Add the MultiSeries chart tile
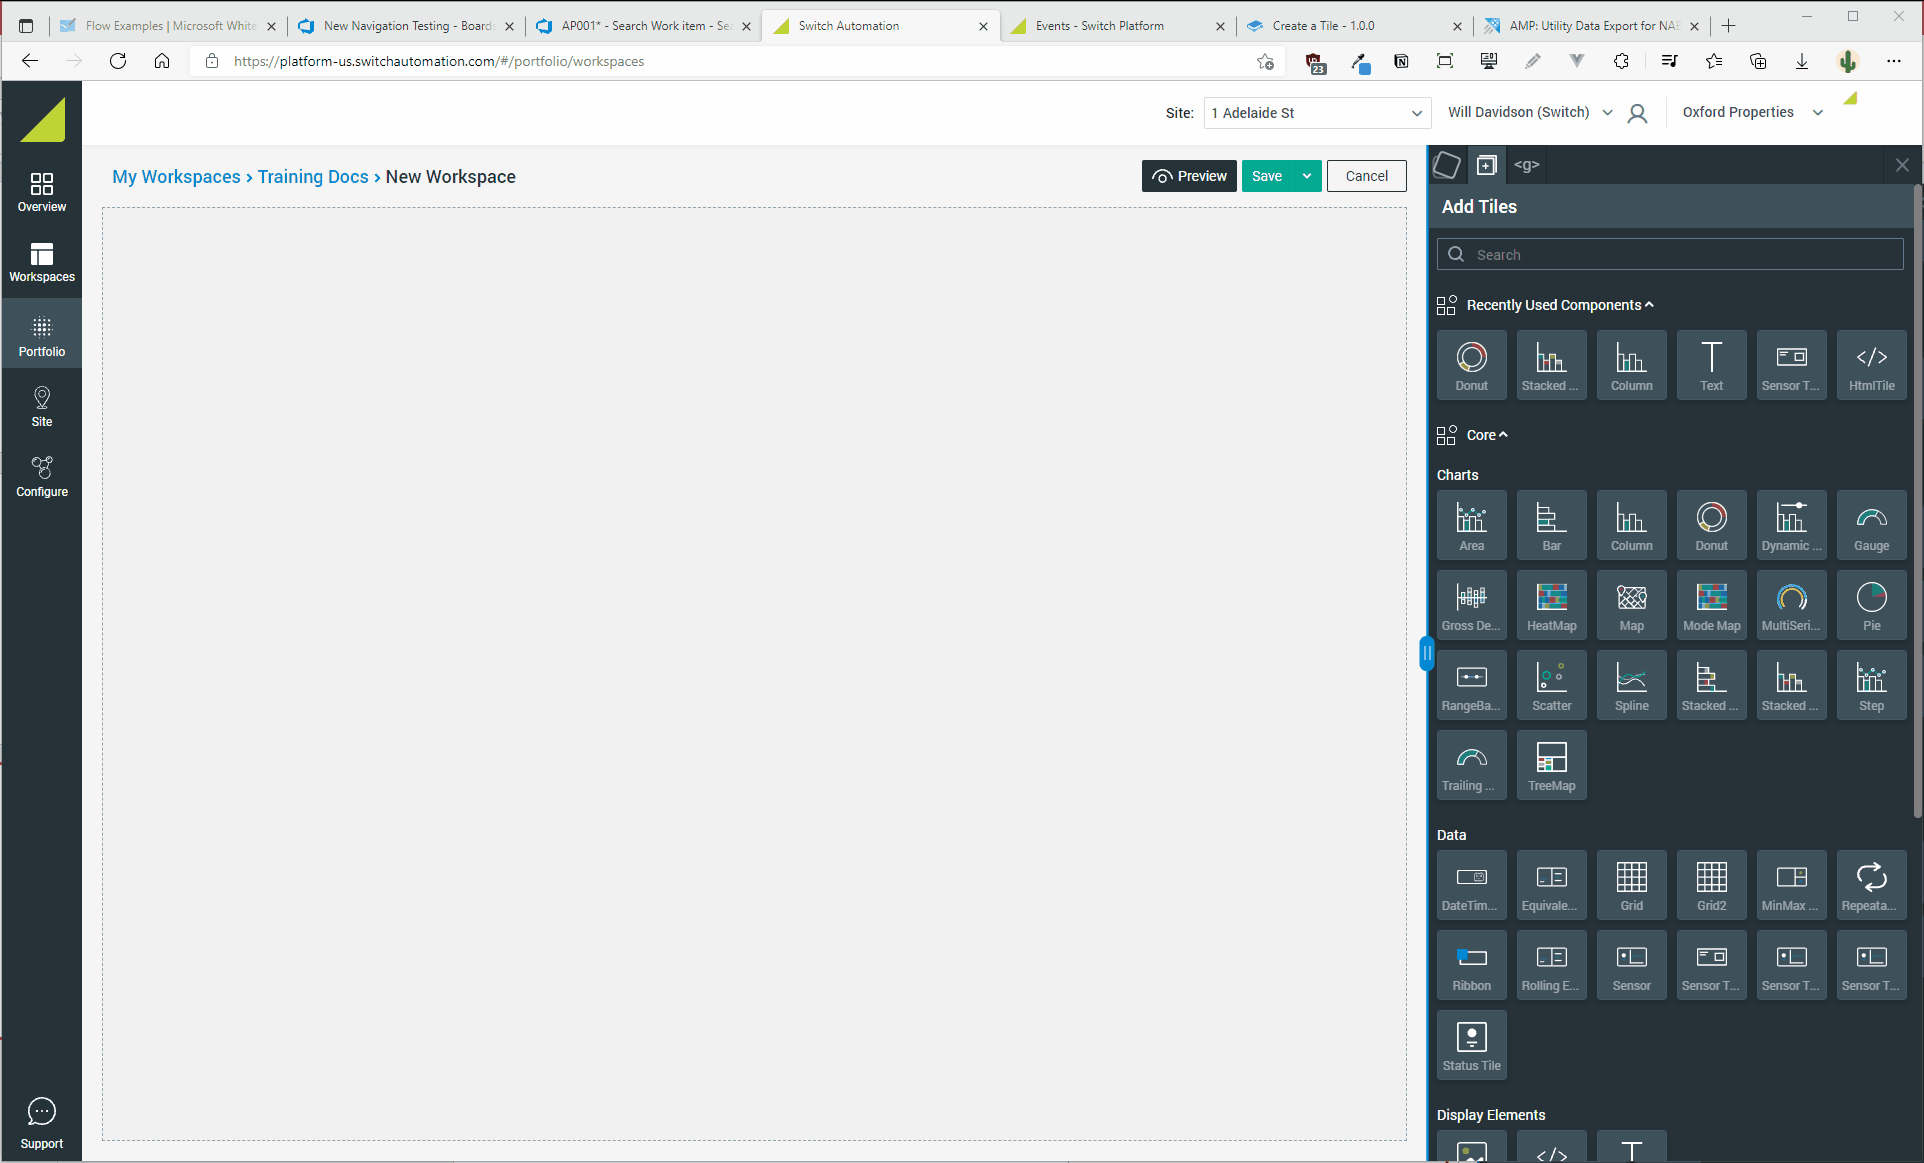Image resolution: width=1924 pixels, height=1163 pixels. [1791, 605]
